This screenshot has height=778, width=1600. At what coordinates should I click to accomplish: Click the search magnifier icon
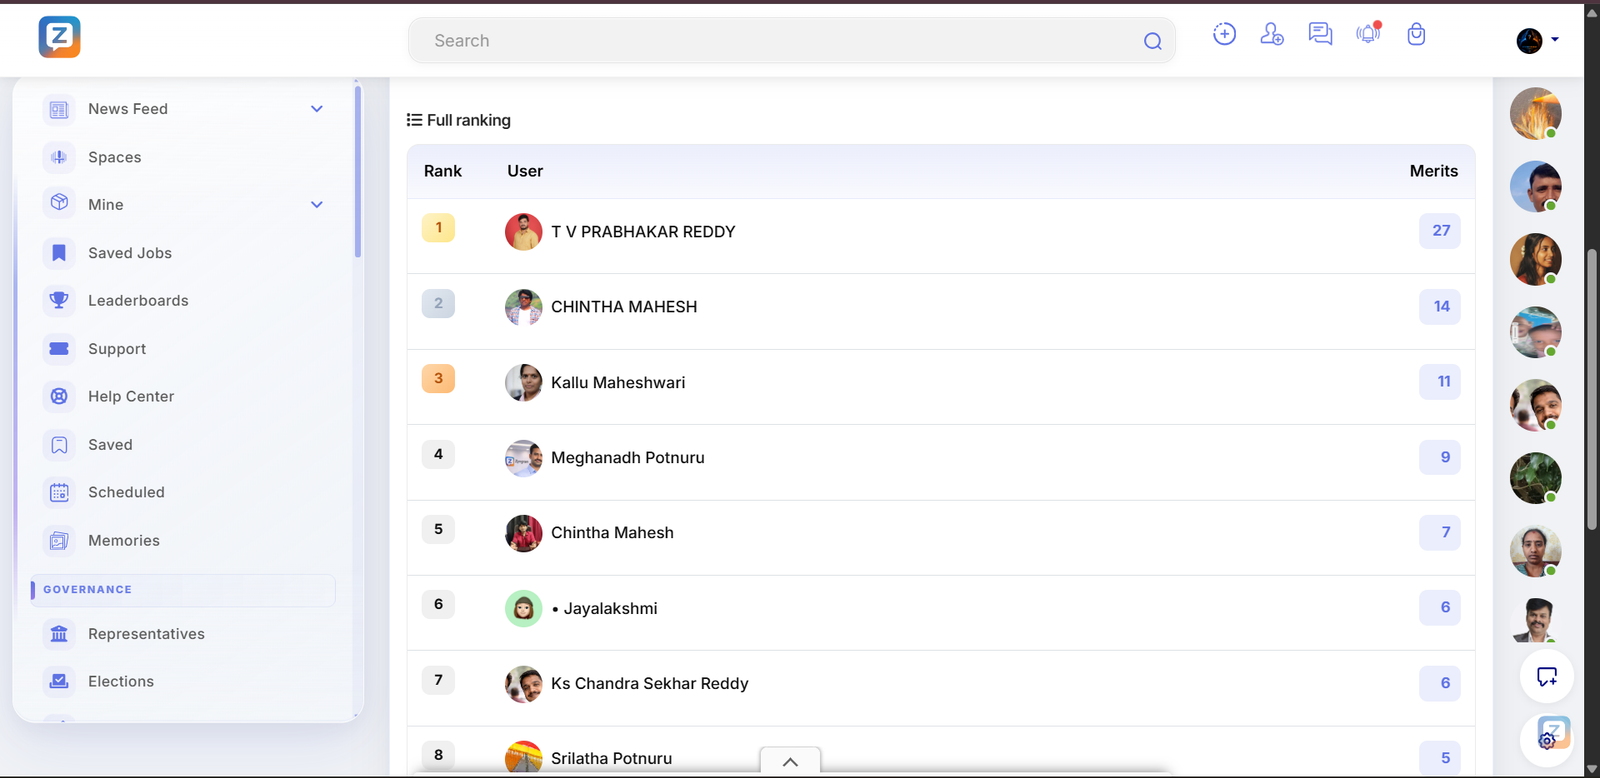coord(1152,41)
